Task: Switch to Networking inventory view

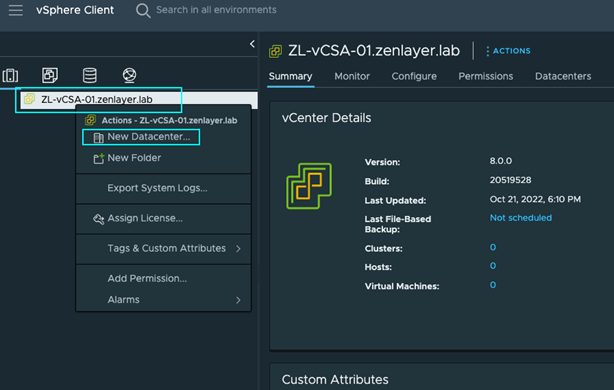Action: pos(129,75)
